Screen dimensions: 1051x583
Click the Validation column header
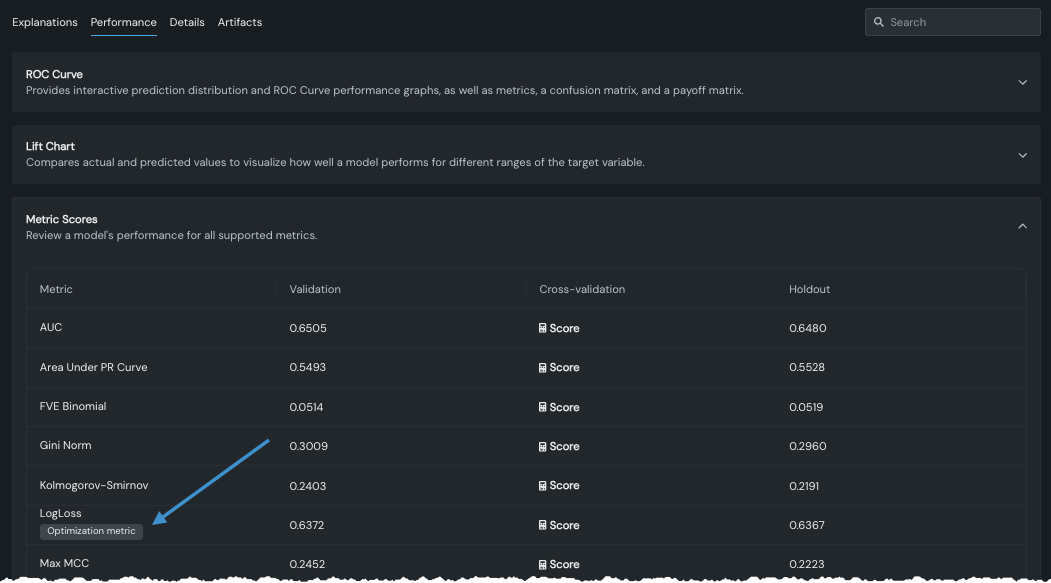pos(315,289)
